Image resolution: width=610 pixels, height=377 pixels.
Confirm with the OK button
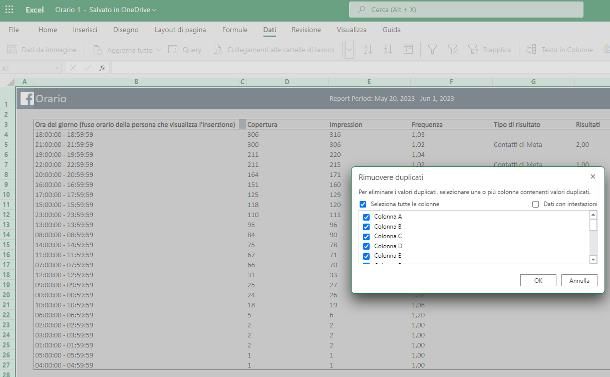[x=538, y=281]
